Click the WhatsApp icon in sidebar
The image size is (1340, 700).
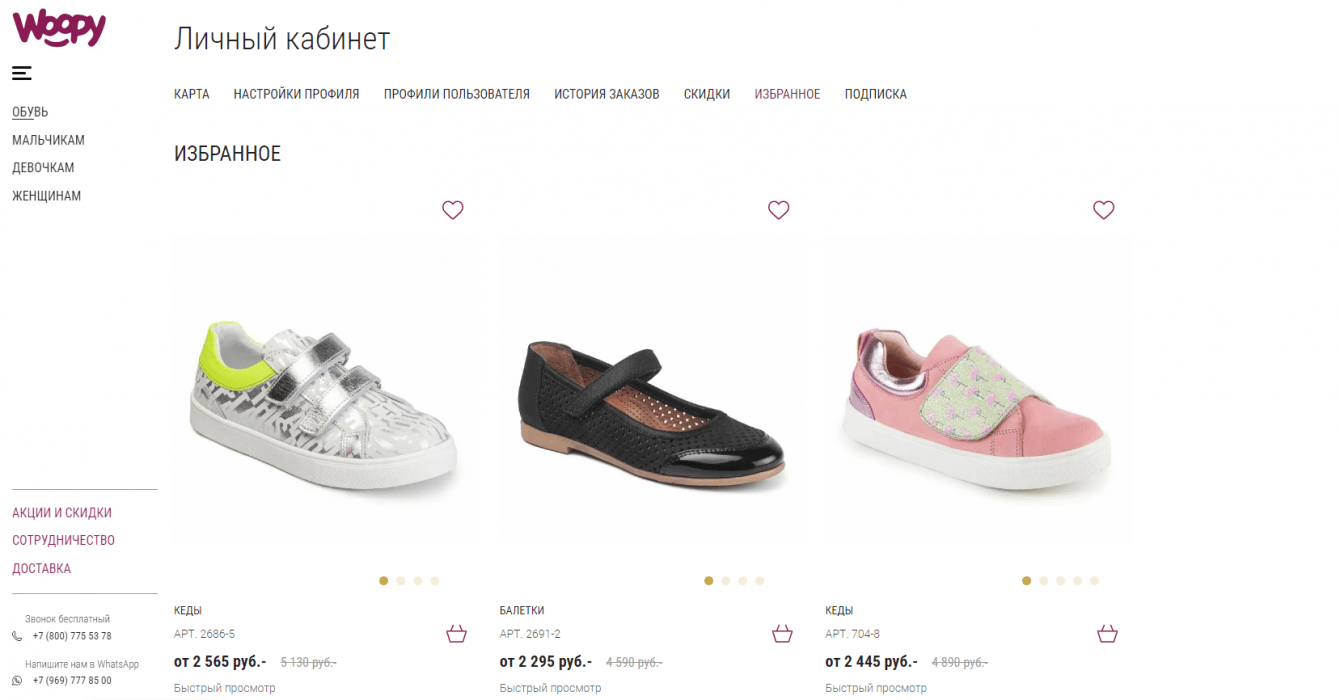17,681
